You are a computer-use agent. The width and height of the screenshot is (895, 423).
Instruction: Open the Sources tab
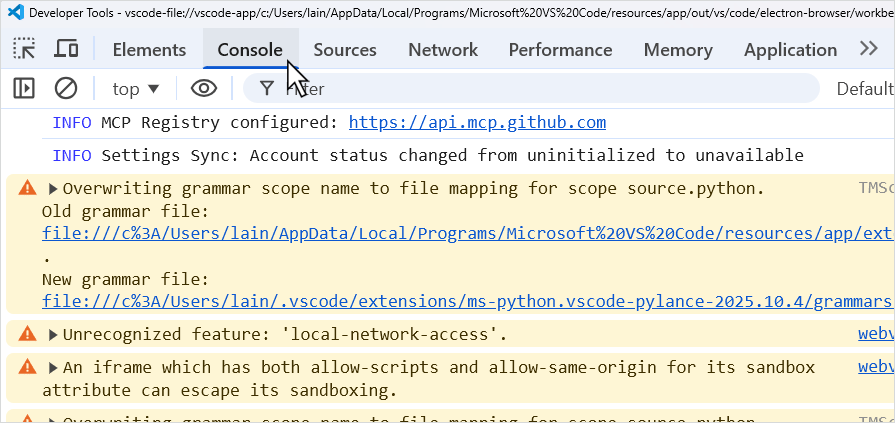tap(345, 50)
